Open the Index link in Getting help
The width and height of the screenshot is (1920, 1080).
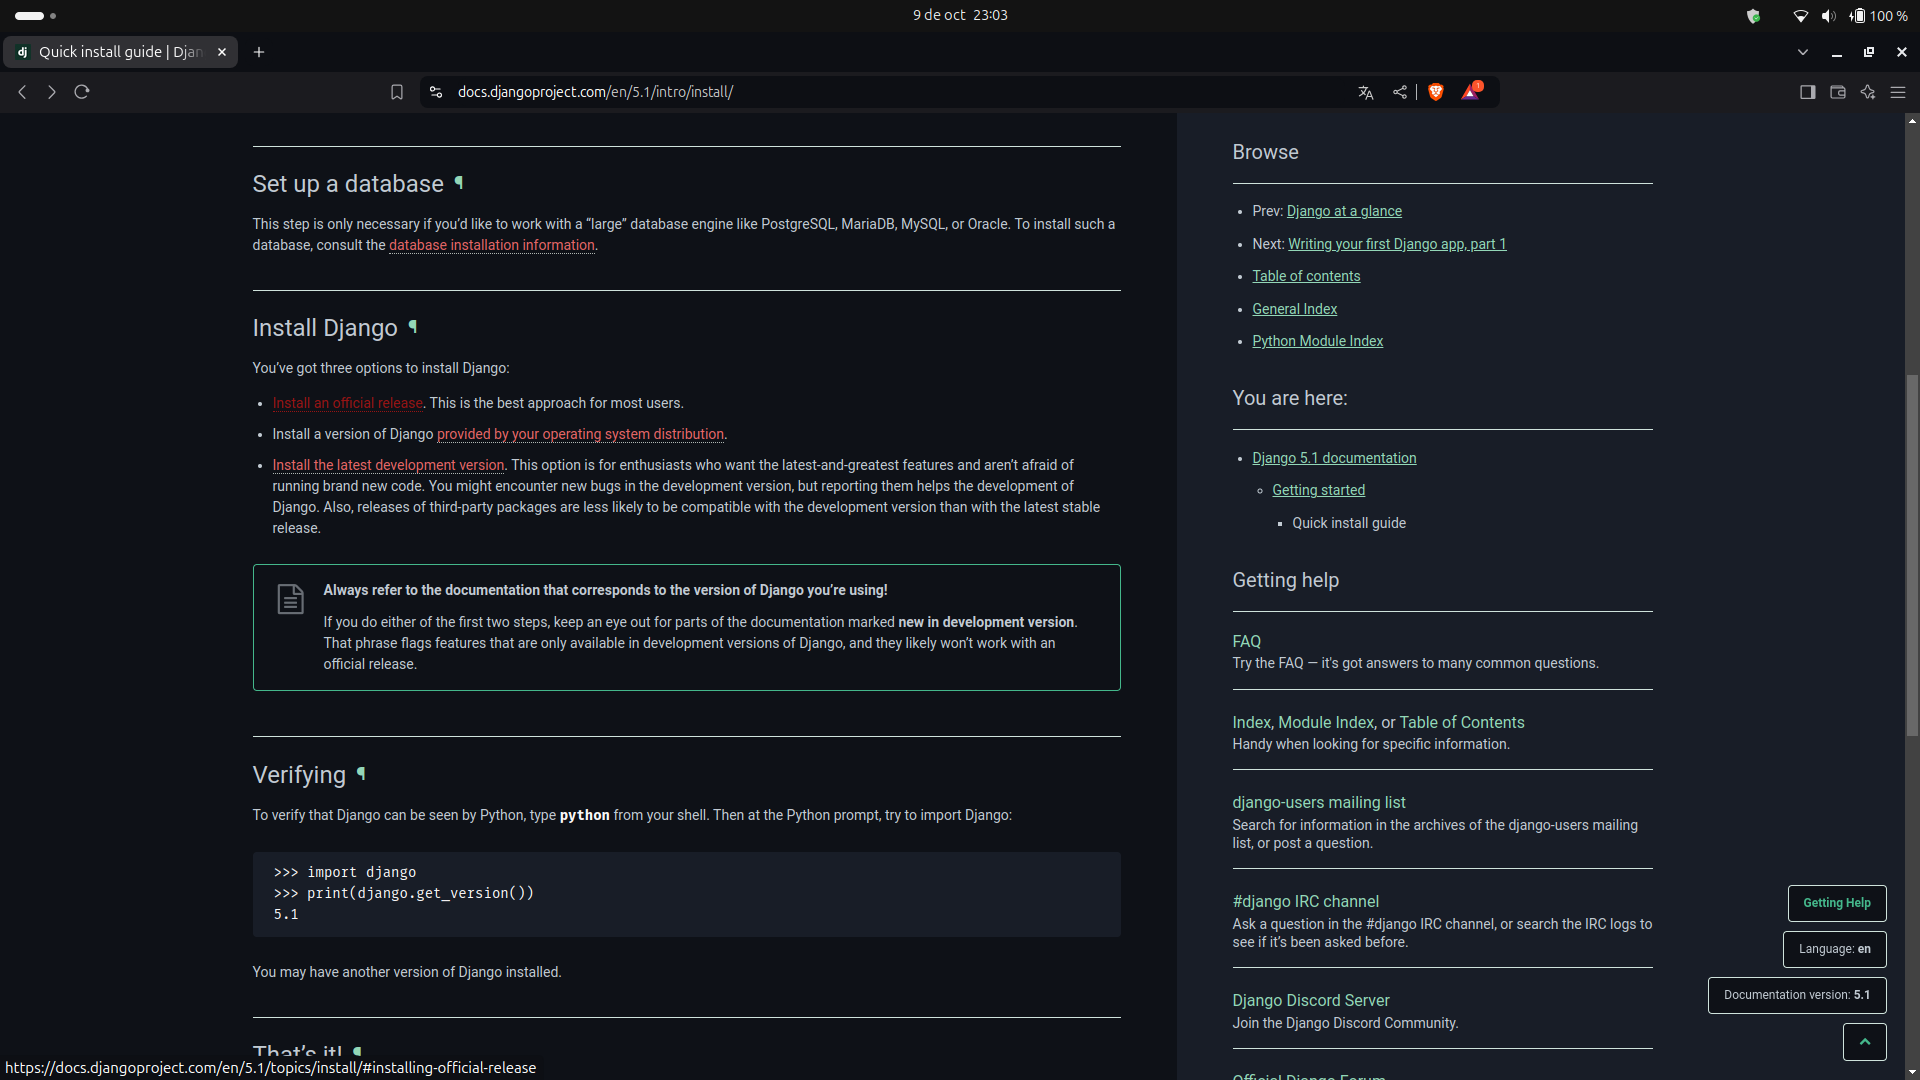1251,722
